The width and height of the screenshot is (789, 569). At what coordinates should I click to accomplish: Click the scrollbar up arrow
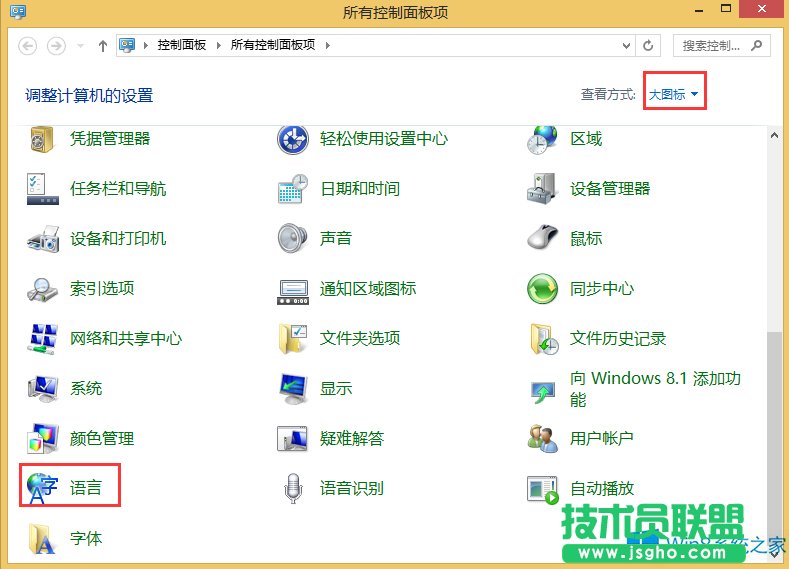pos(774,135)
